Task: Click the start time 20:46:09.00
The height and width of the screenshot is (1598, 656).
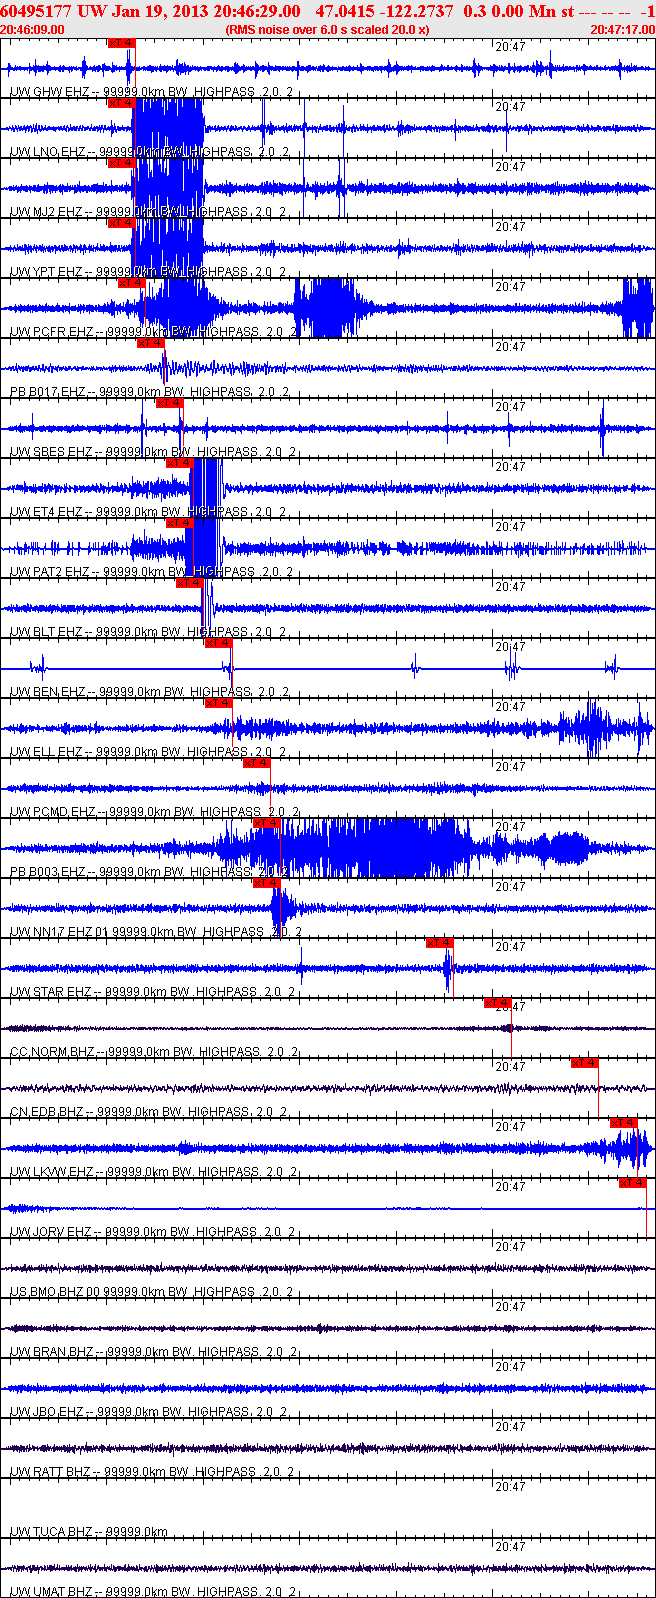Action: [32, 29]
